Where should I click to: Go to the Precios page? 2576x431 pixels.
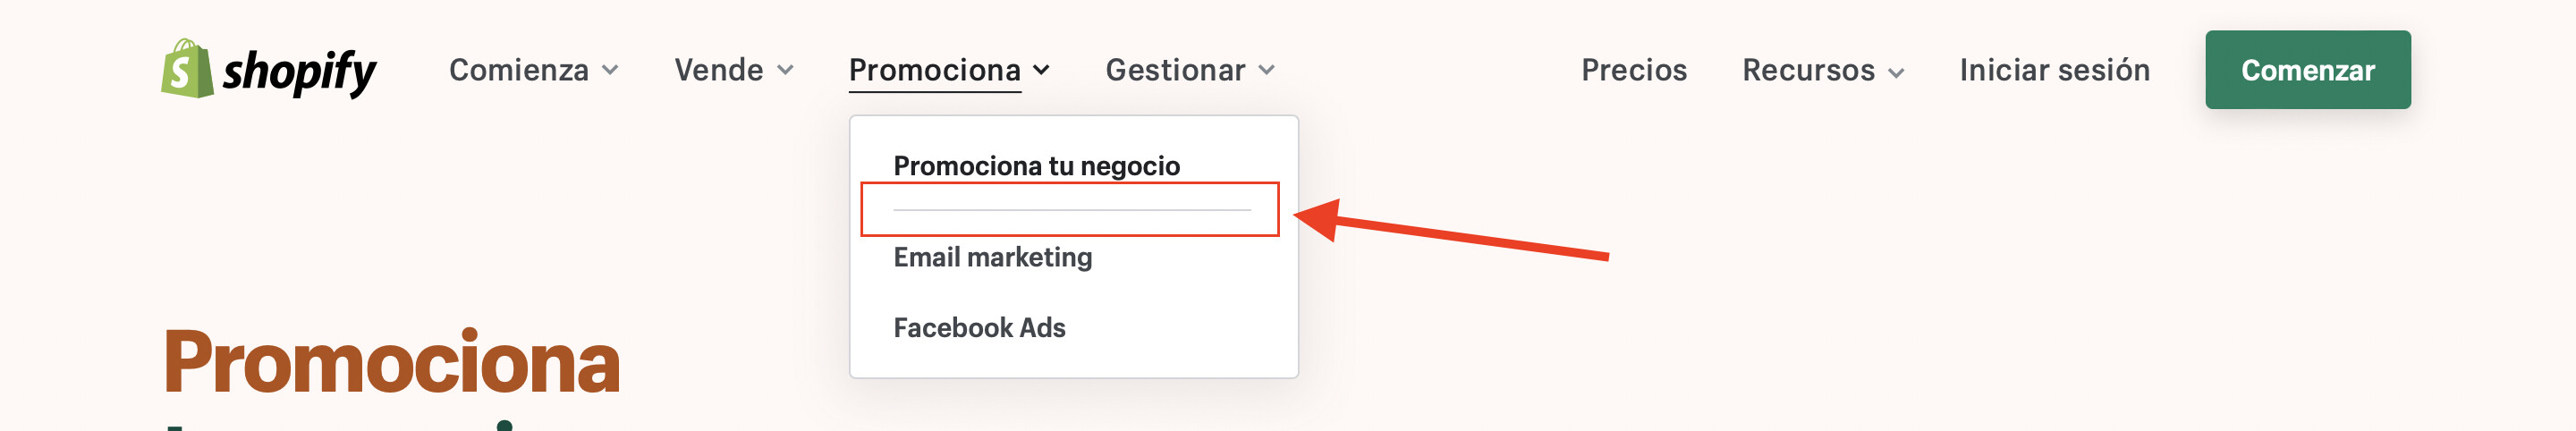click(x=1633, y=70)
